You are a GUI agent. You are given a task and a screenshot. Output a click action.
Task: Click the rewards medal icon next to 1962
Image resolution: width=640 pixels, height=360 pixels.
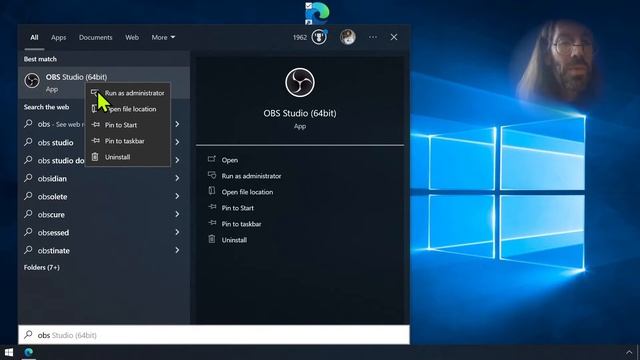pyautogui.click(x=319, y=37)
